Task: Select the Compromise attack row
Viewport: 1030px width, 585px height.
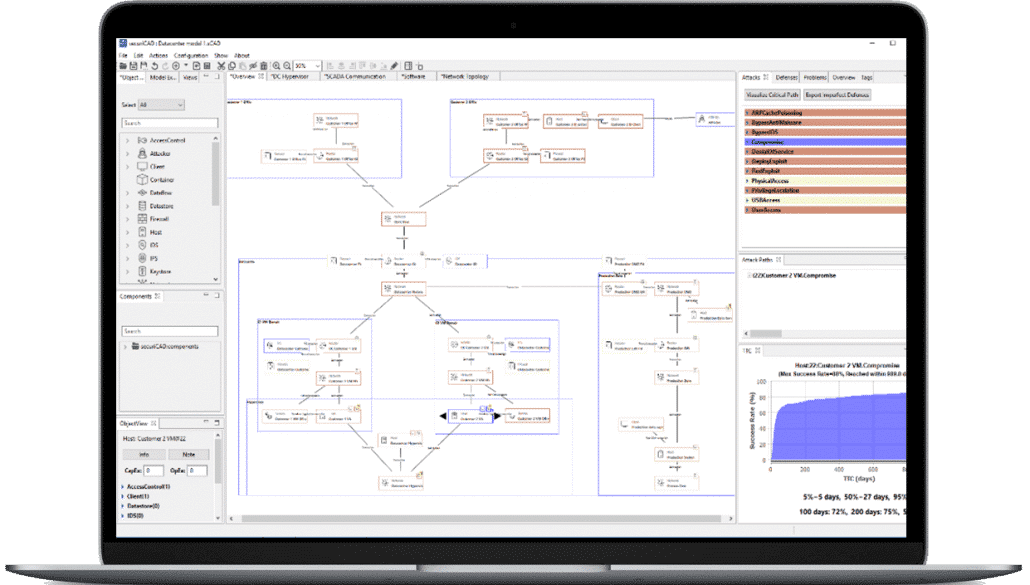Action: [825, 142]
